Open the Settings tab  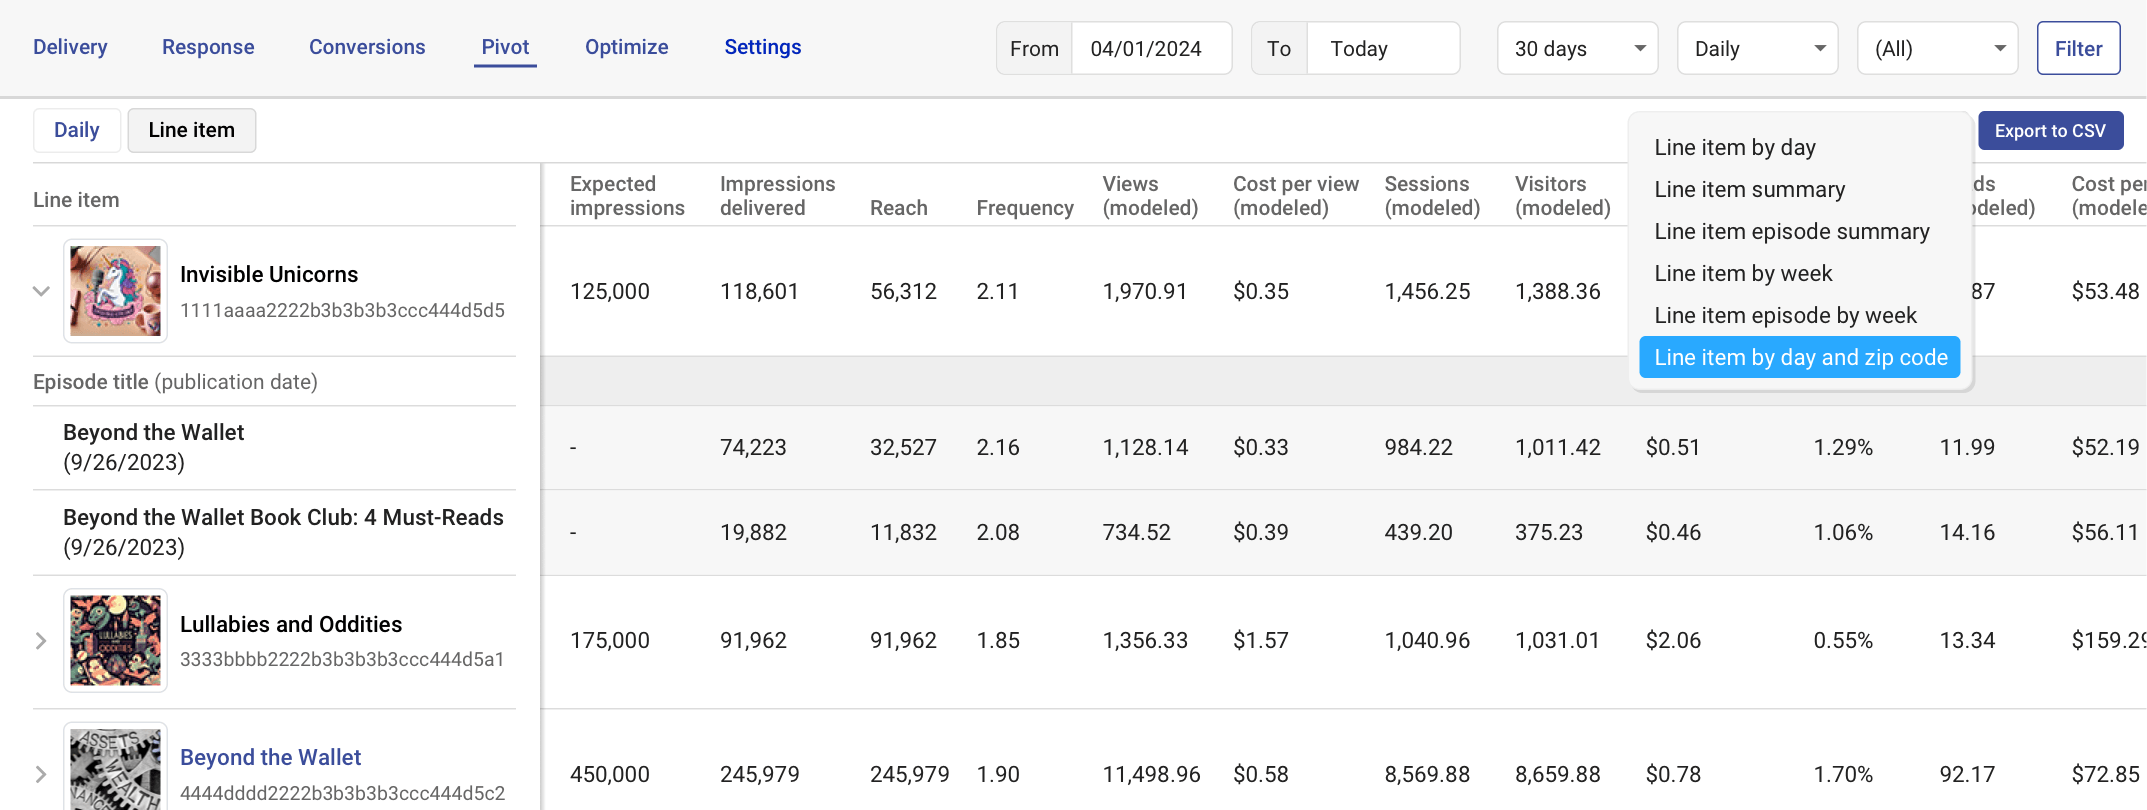(763, 47)
